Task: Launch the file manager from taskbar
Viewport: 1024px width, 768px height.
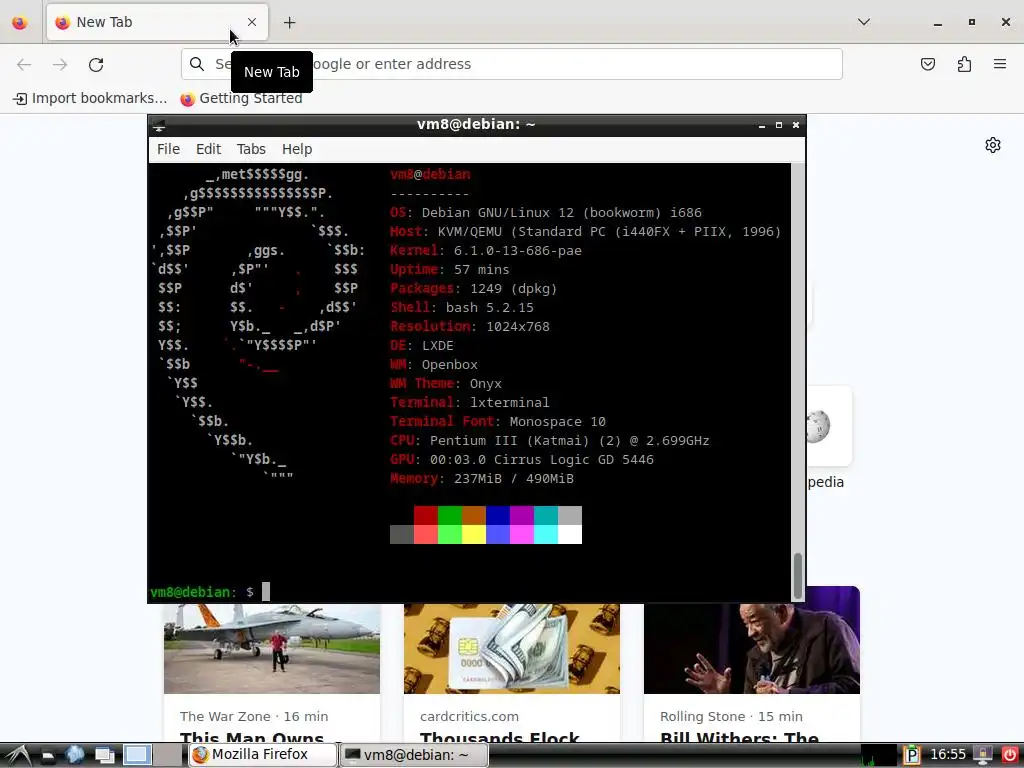Action: point(48,756)
